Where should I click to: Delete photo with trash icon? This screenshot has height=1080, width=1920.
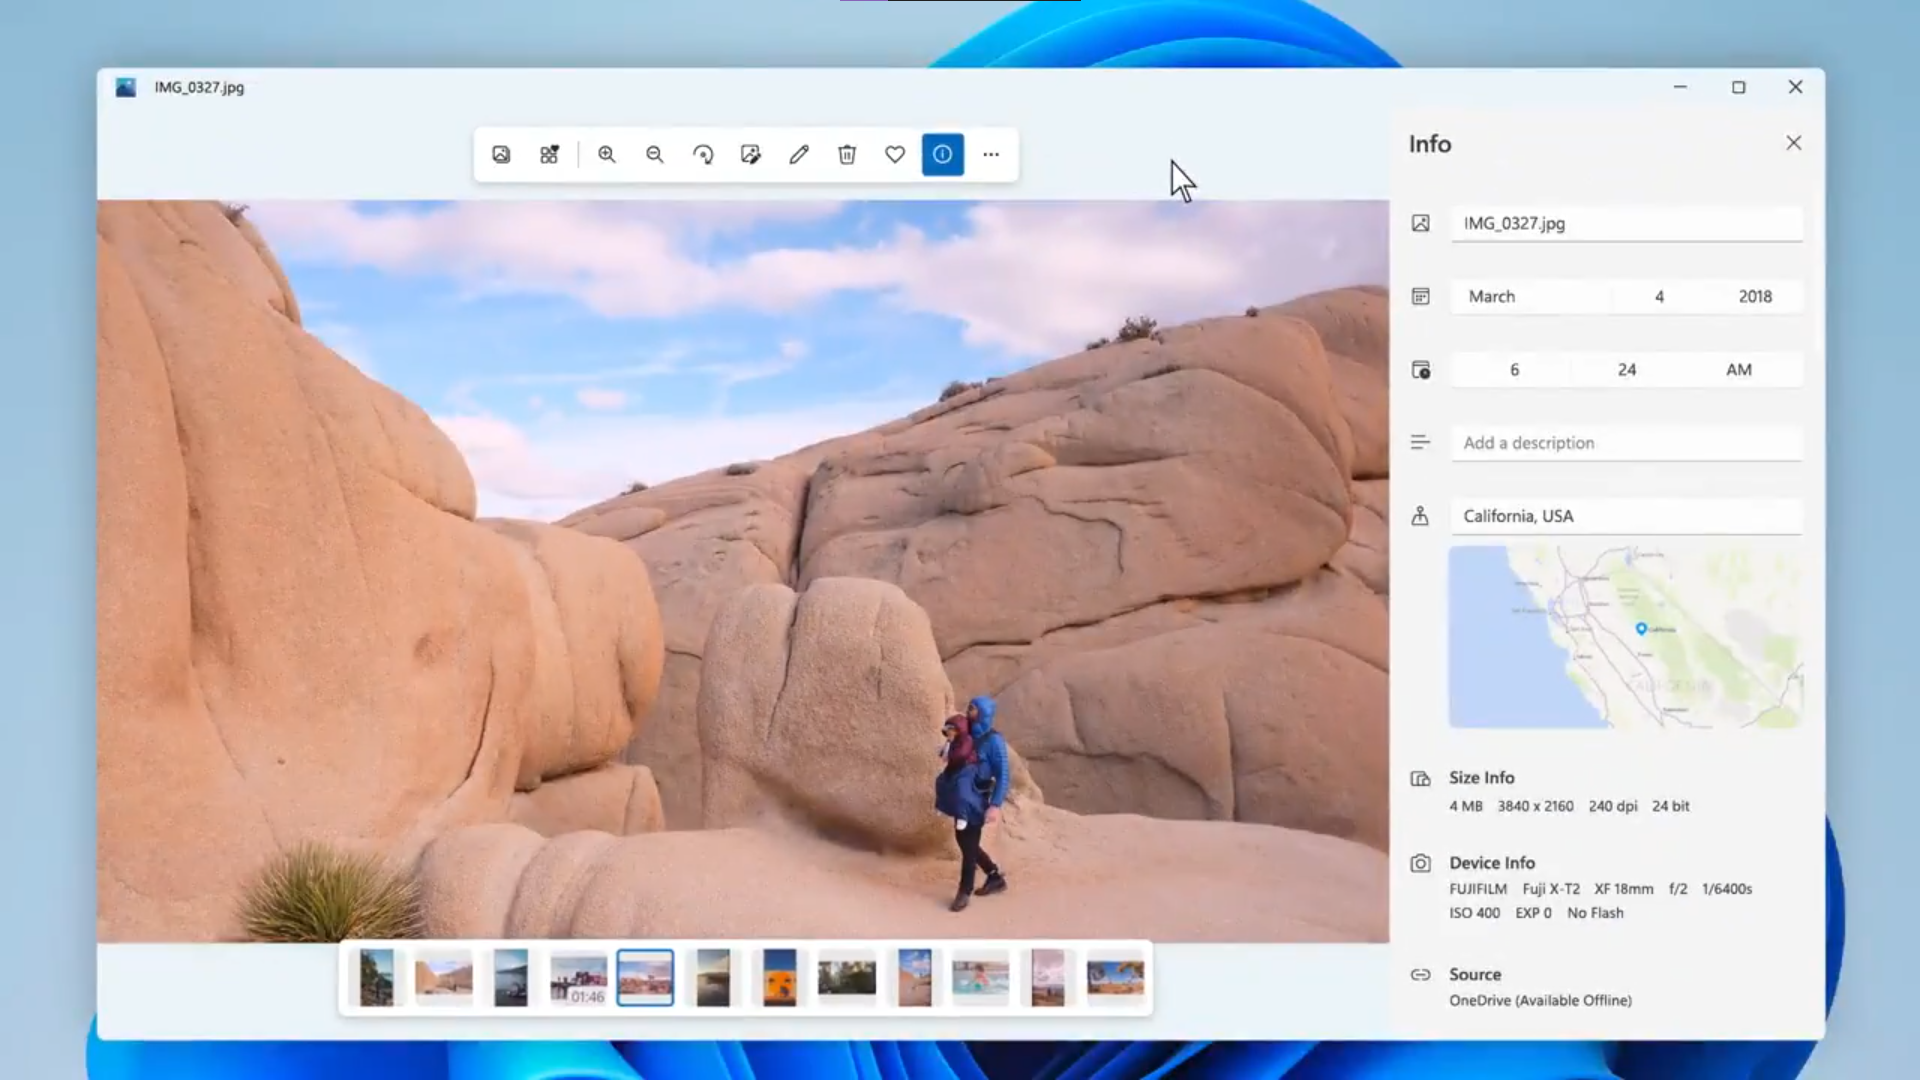click(x=847, y=155)
